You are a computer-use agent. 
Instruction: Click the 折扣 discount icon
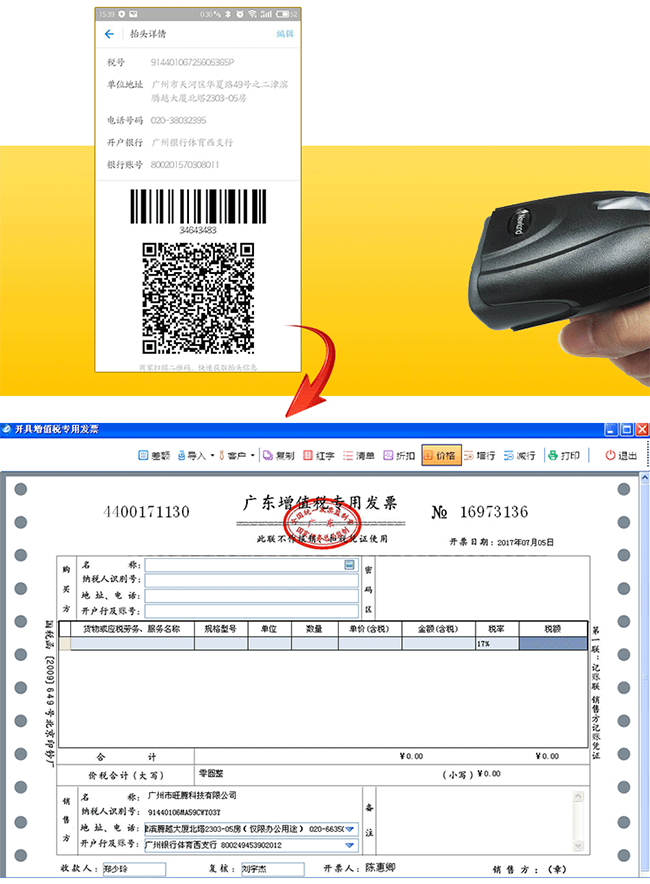pos(399,455)
